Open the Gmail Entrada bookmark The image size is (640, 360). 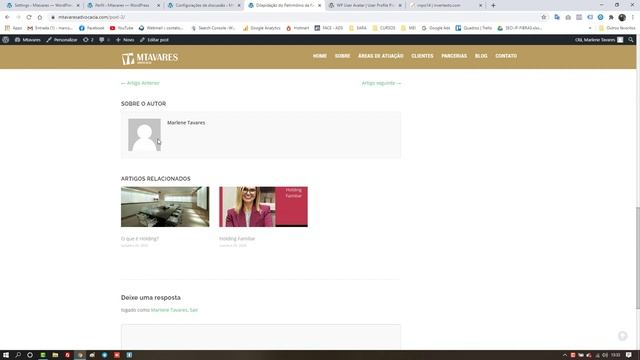[x=50, y=28]
